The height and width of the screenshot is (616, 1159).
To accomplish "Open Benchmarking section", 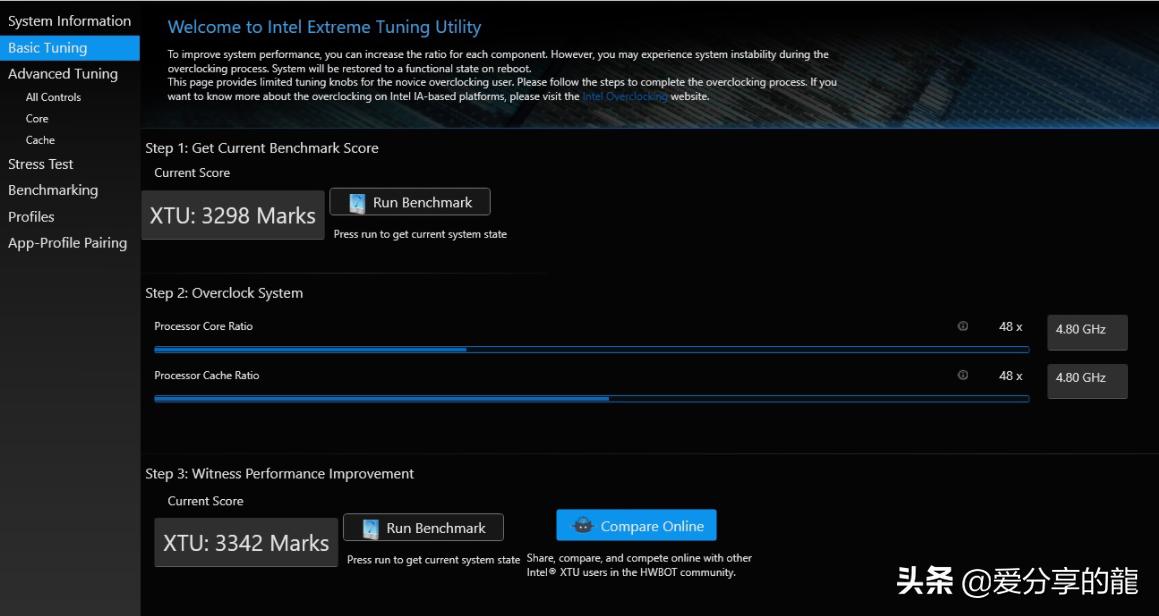I will pos(53,190).
